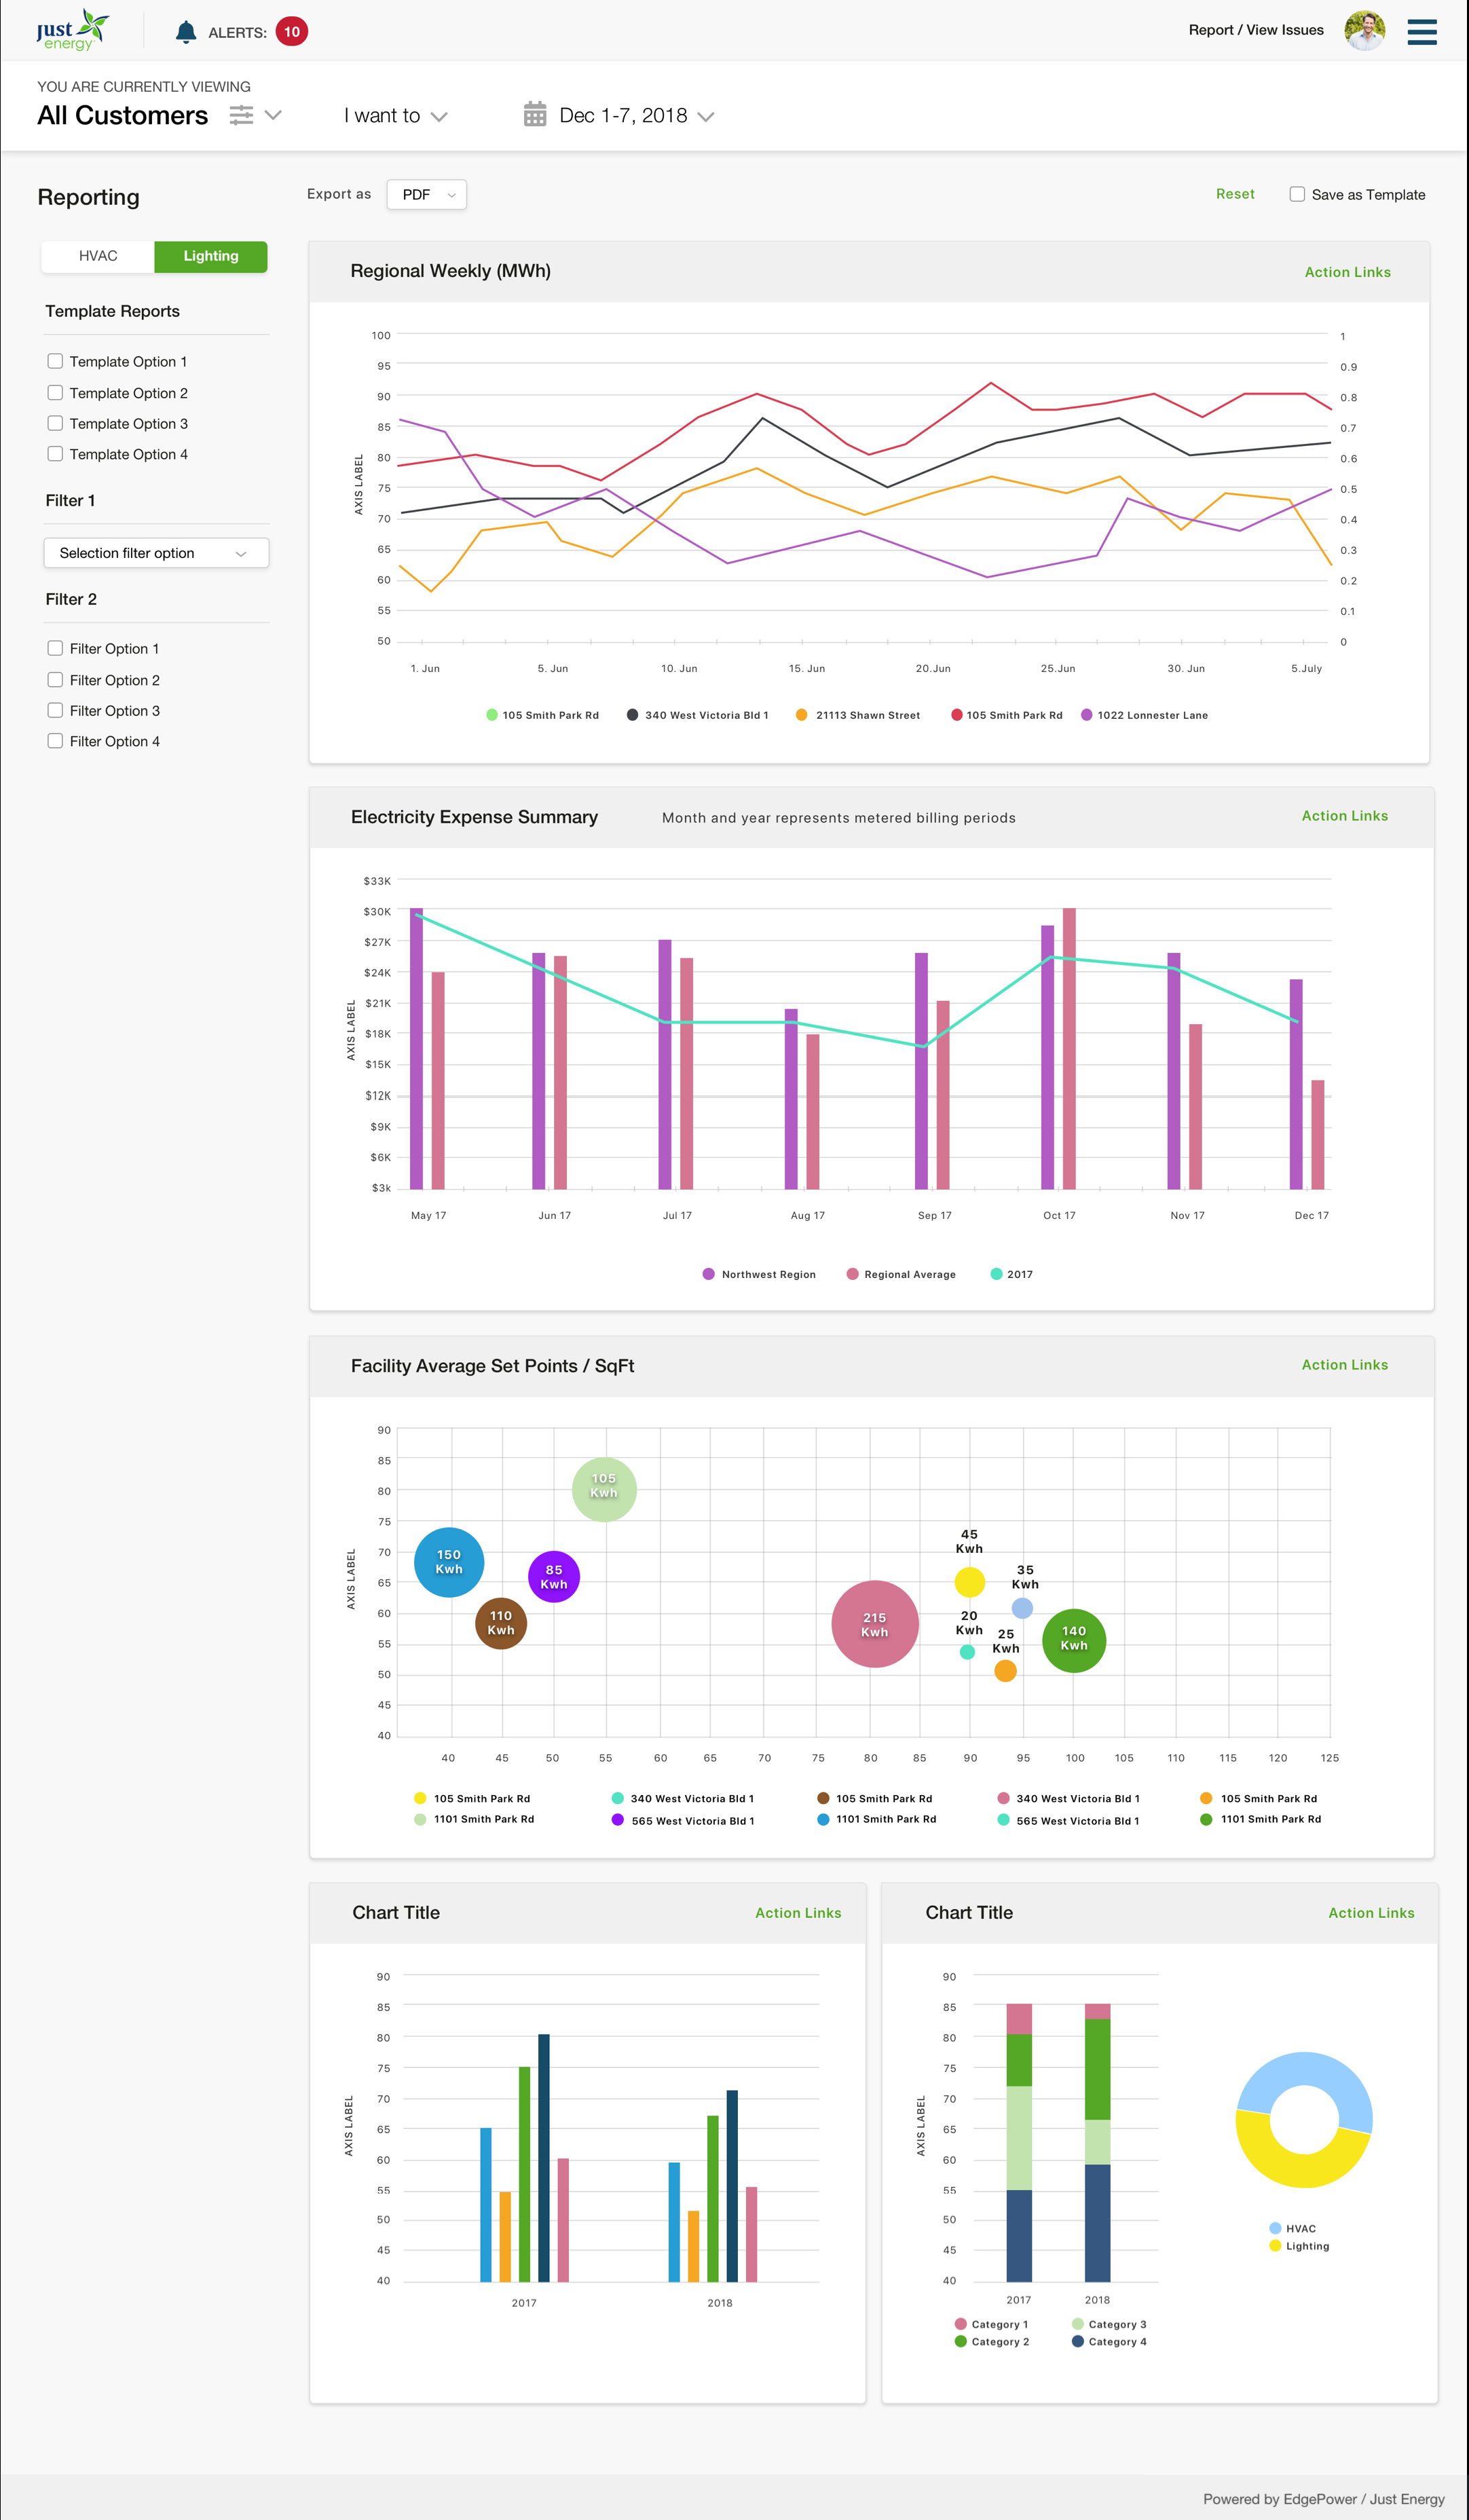Screen dimensions: 1469x2520
Task: Click the Reporting heading
Action: click(89, 197)
